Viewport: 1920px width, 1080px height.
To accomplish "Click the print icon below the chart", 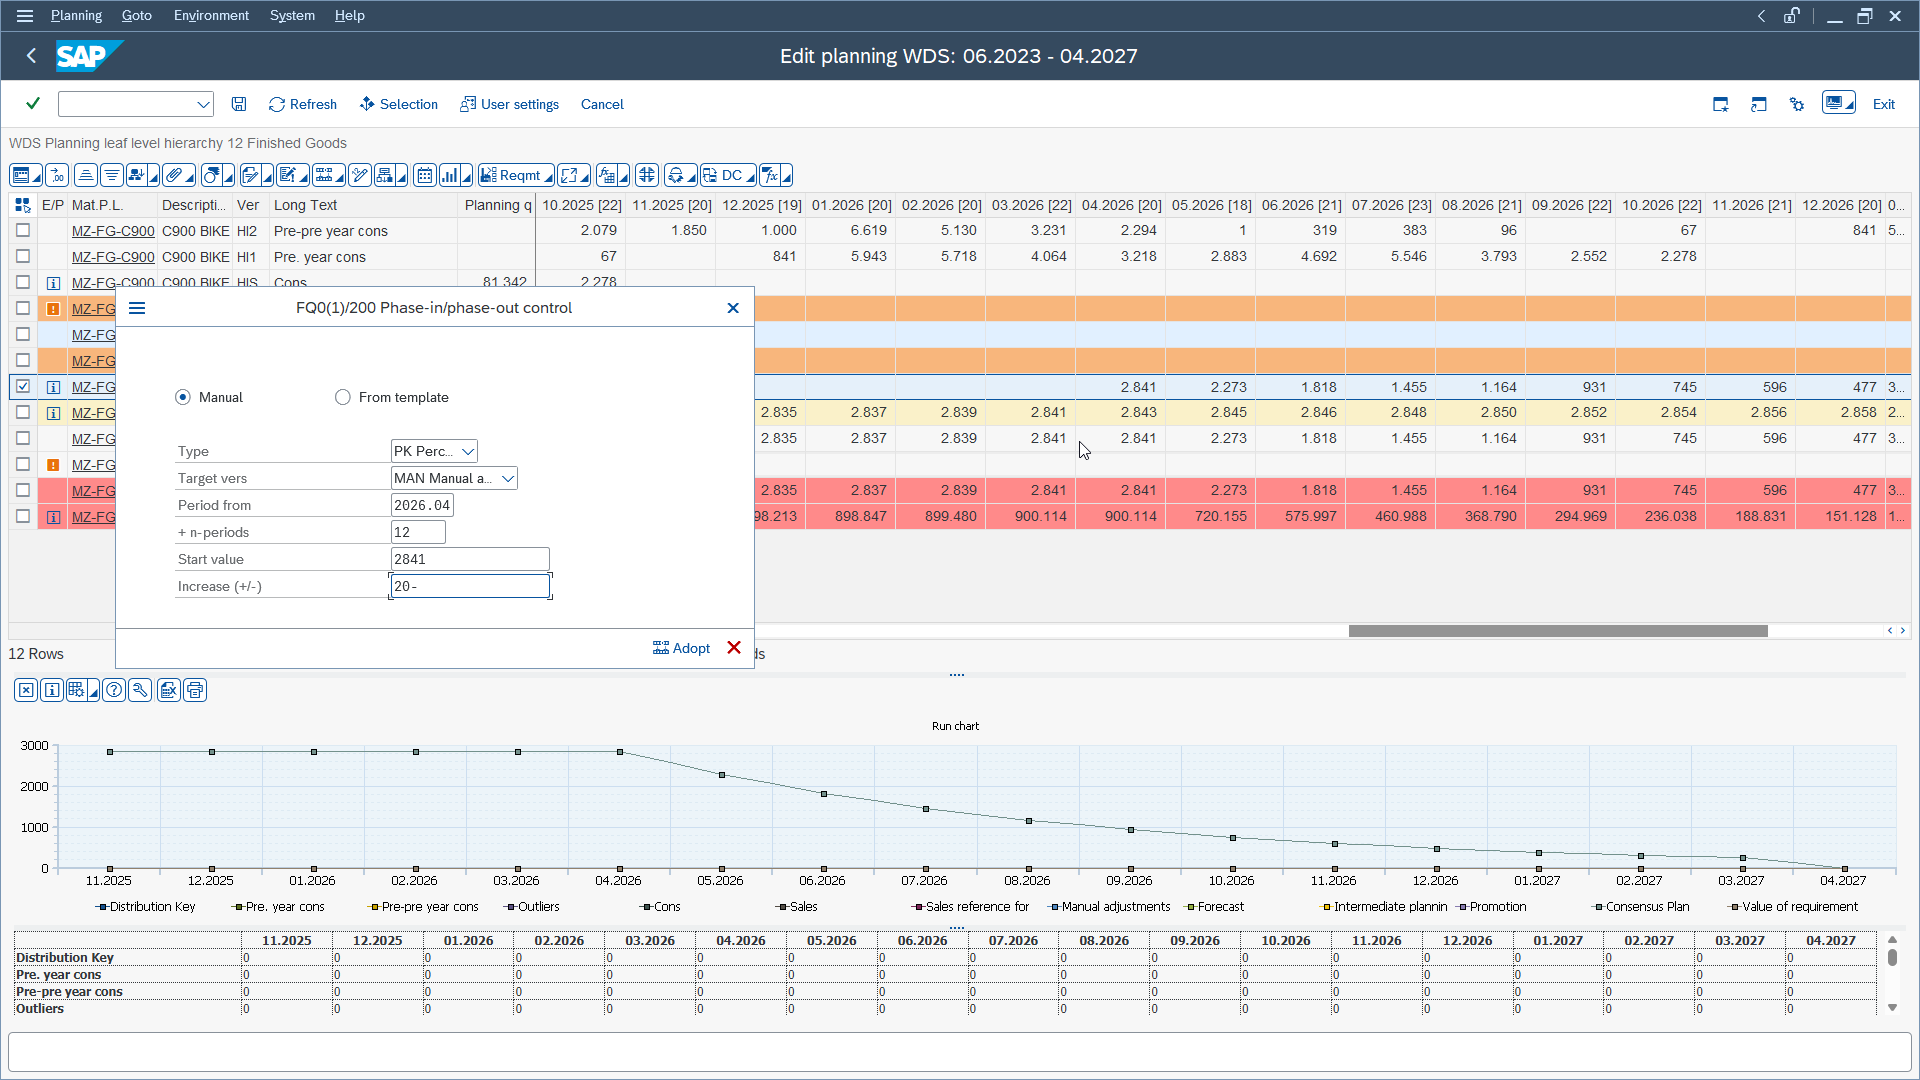I will pyautogui.click(x=195, y=690).
